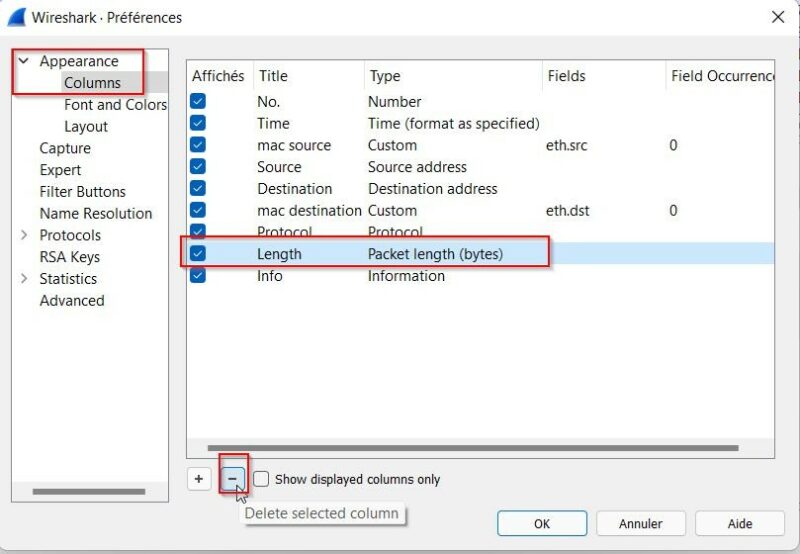This screenshot has height=554, width=800.
Task: Toggle the mac source column checkbox
Action: [198, 145]
